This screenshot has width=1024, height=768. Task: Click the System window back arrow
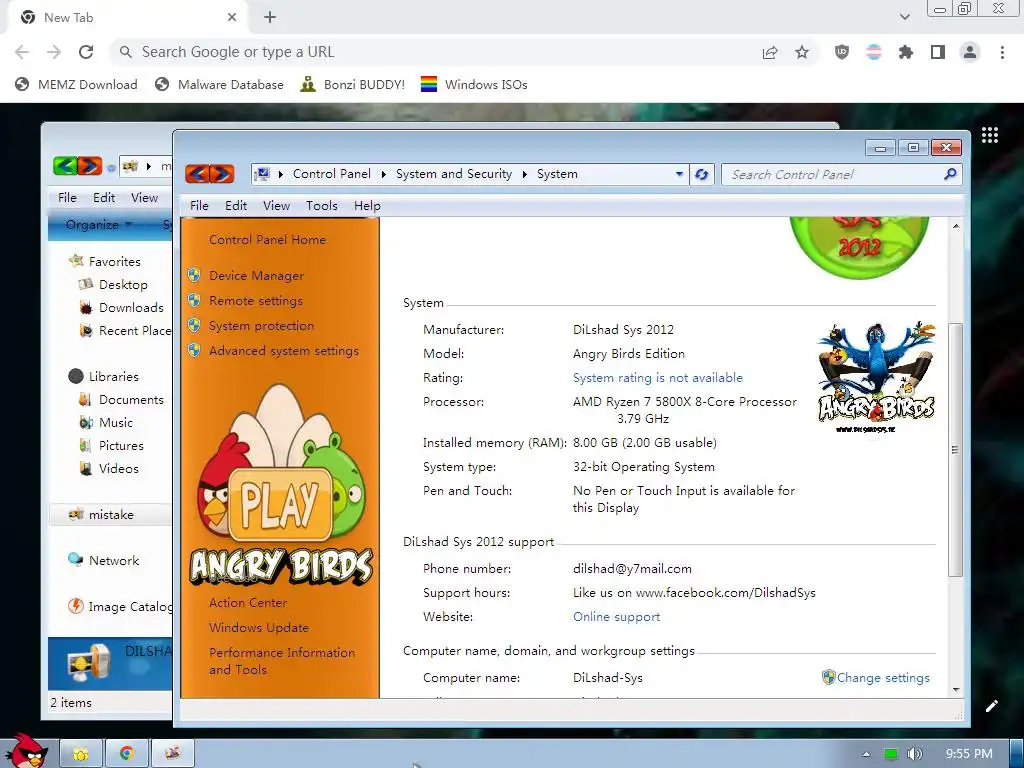tap(197, 174)
